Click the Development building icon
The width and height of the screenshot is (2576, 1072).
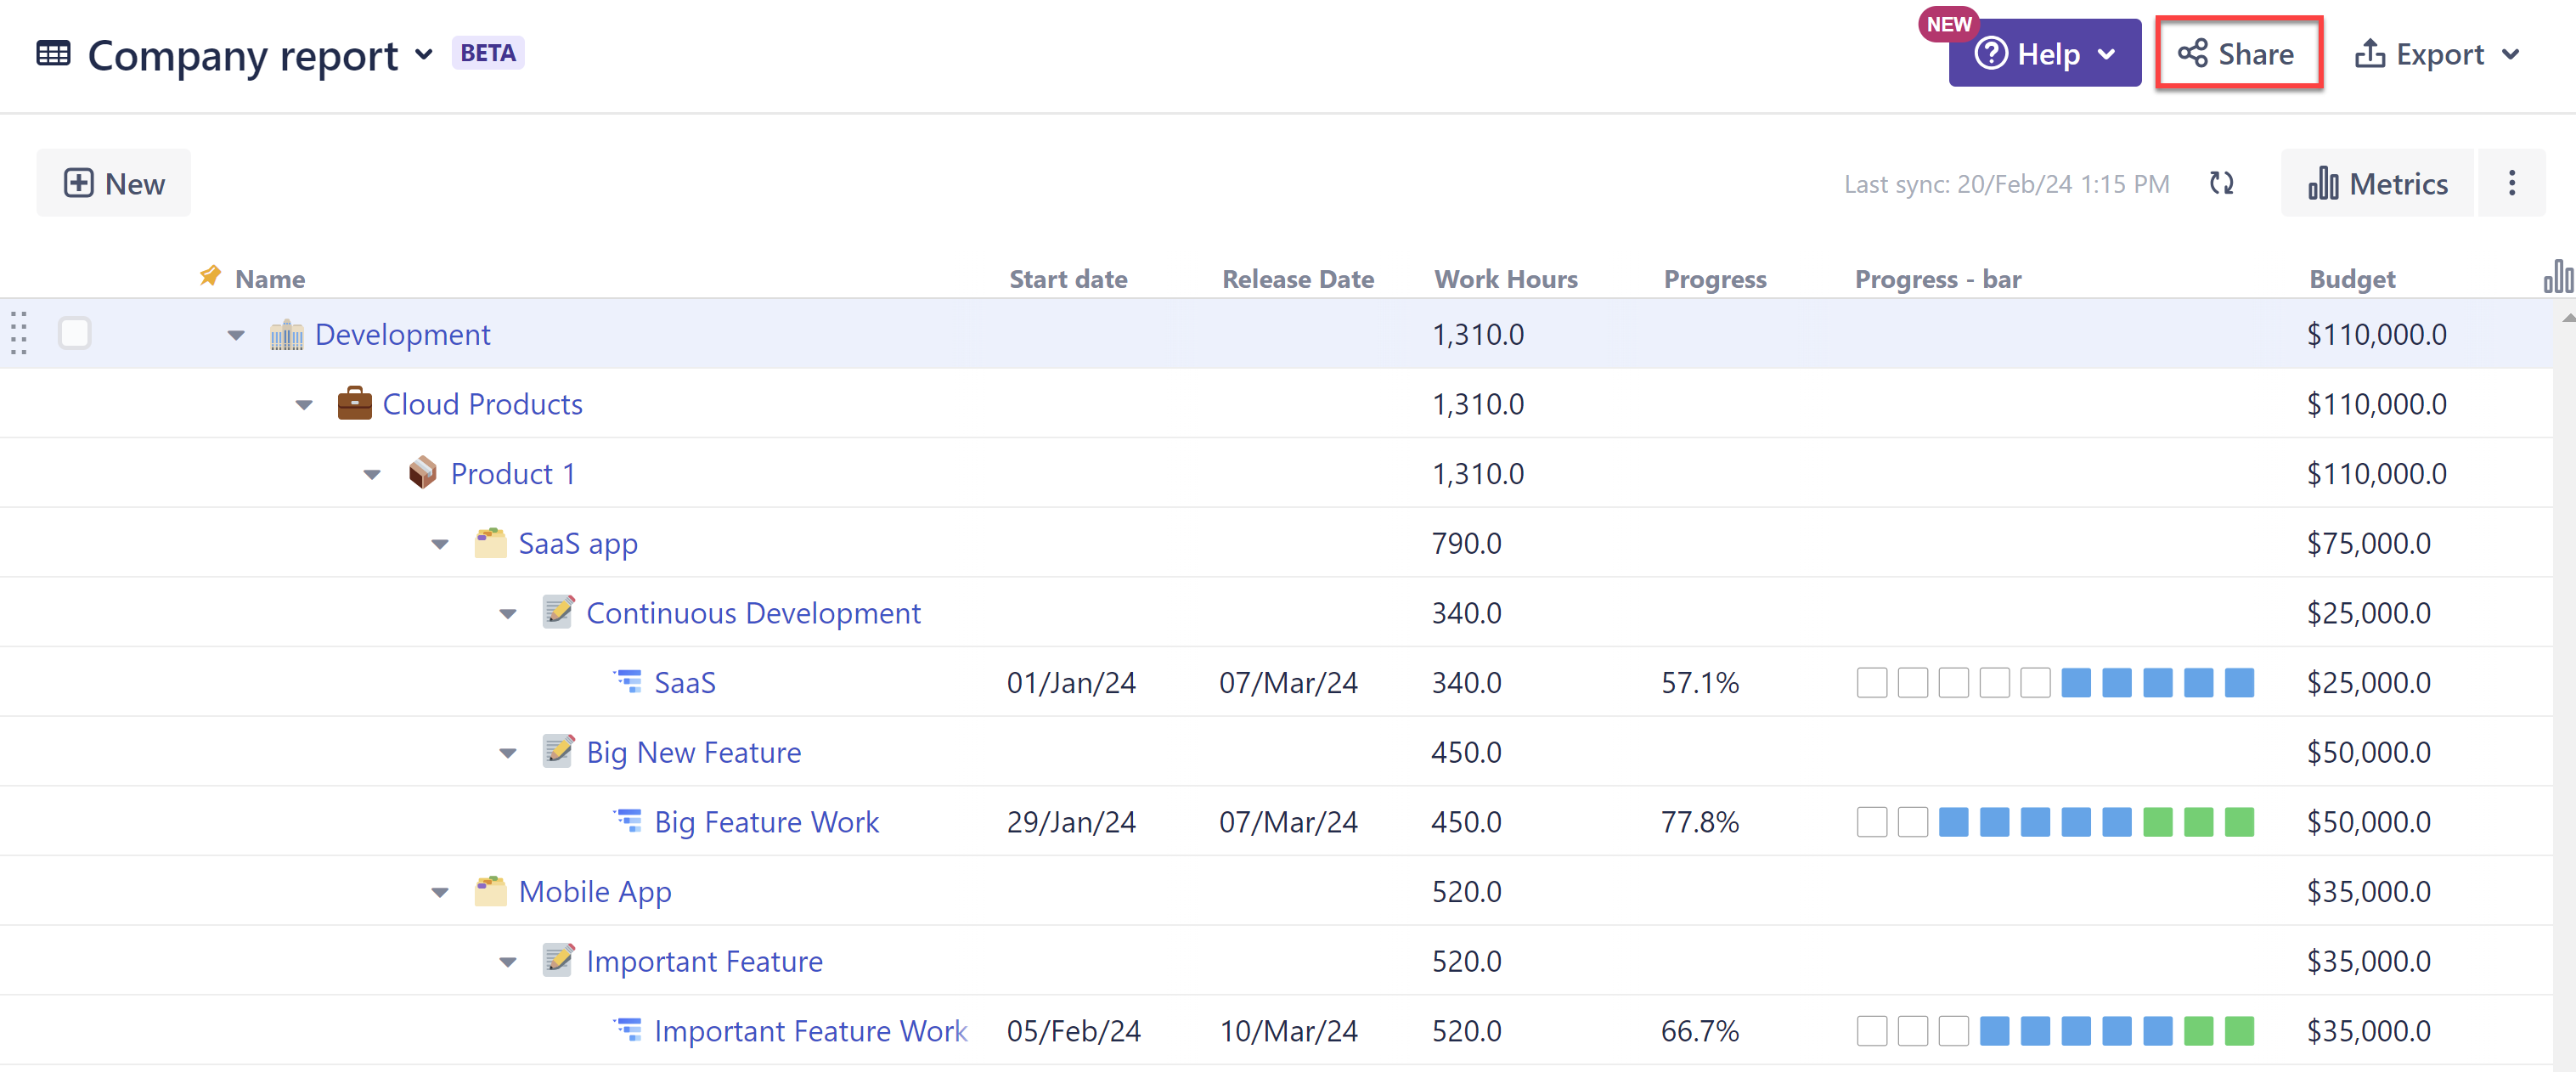pyautogui.click(x=286, y=334)
